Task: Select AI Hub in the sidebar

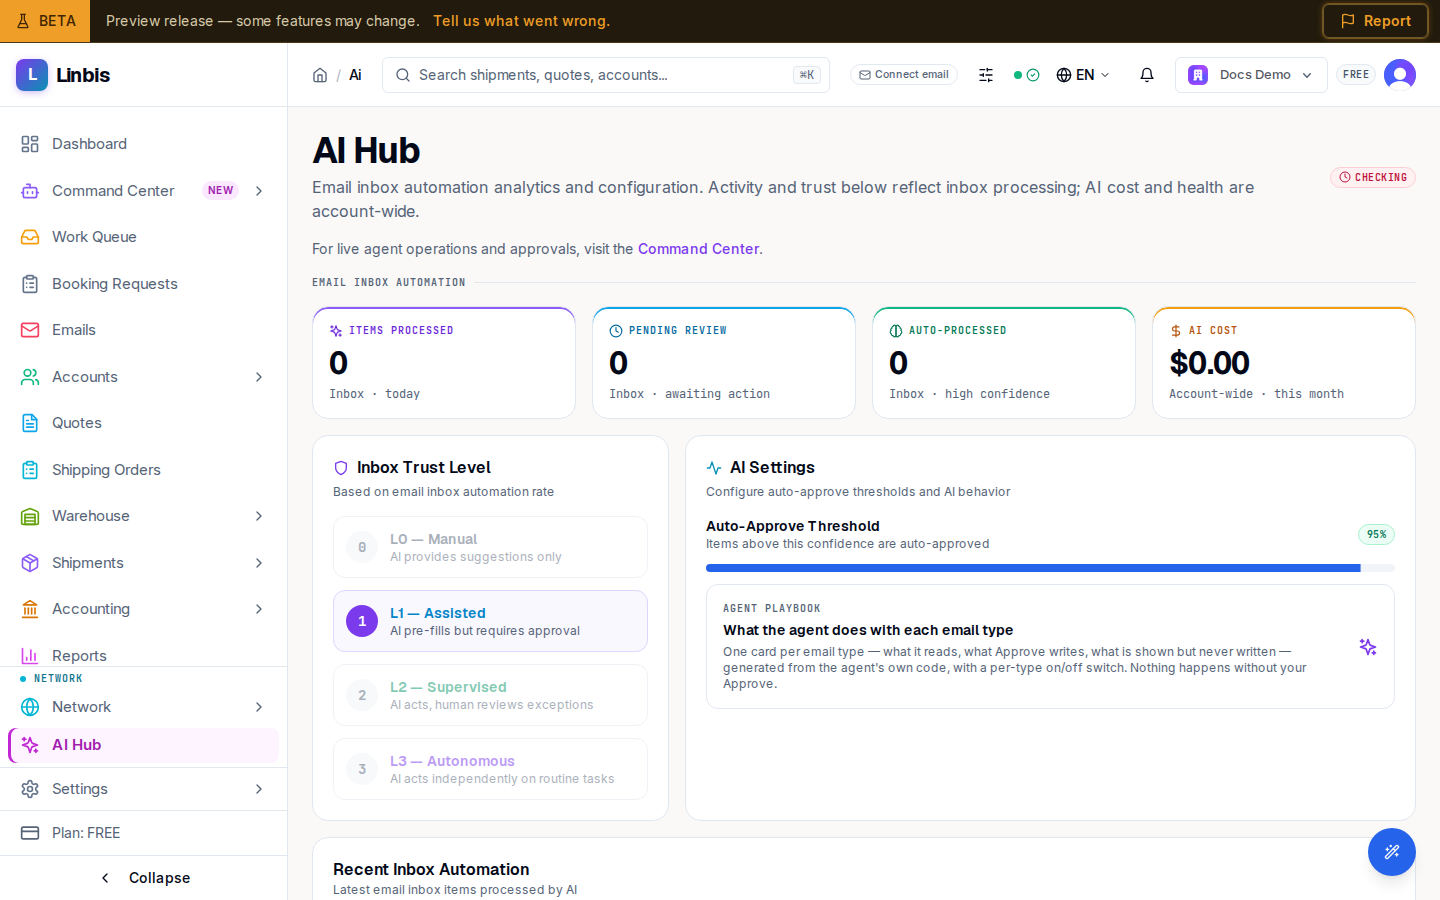Action: coord(143,745)
